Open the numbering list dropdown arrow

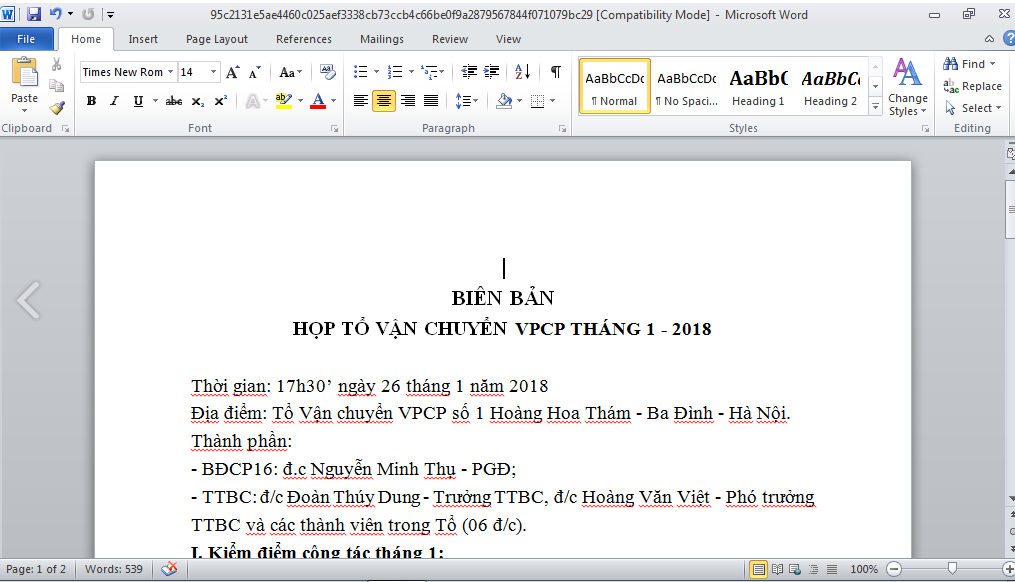pyautogui.click(x=411, y=72)
